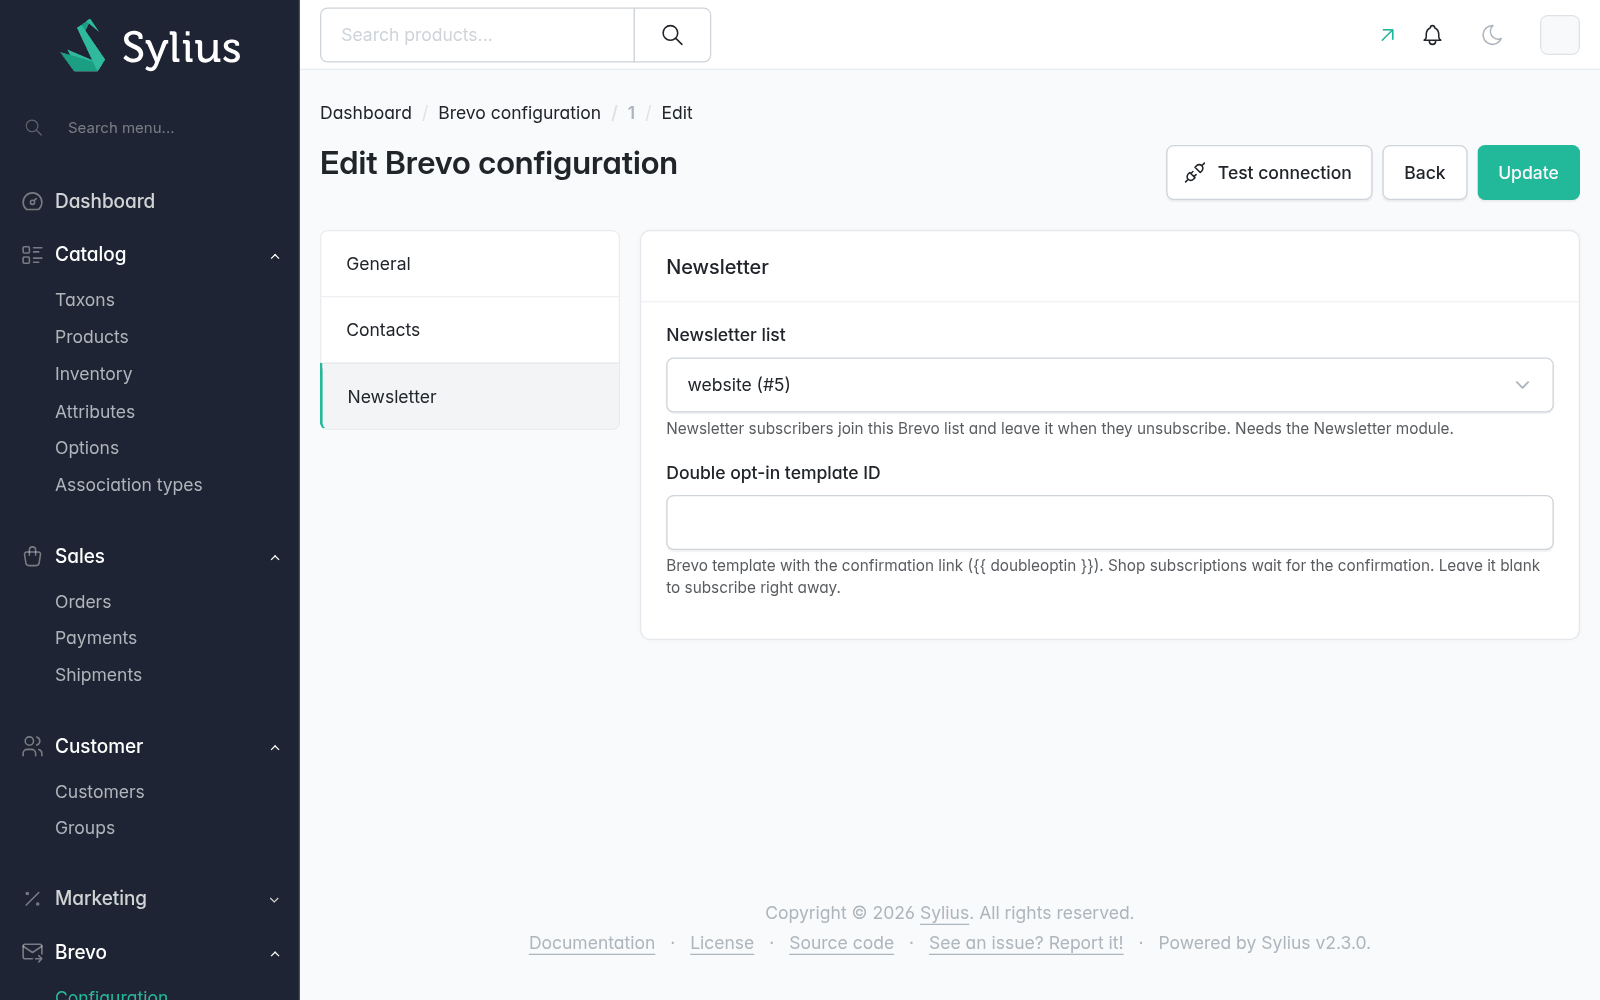Open the Documentation footer link
This screenshot has height=1000, width=1600.
coord(592,943)
